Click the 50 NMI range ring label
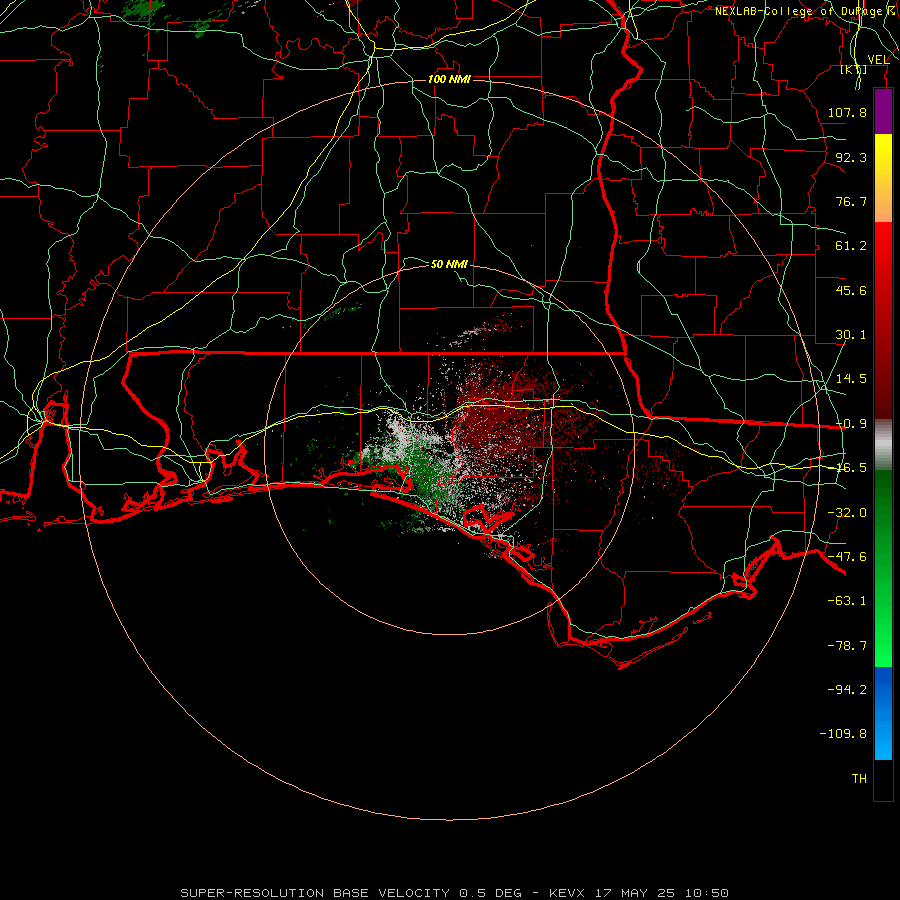The height and width of the screenshot is (900, 900). [x=449, y=264]
